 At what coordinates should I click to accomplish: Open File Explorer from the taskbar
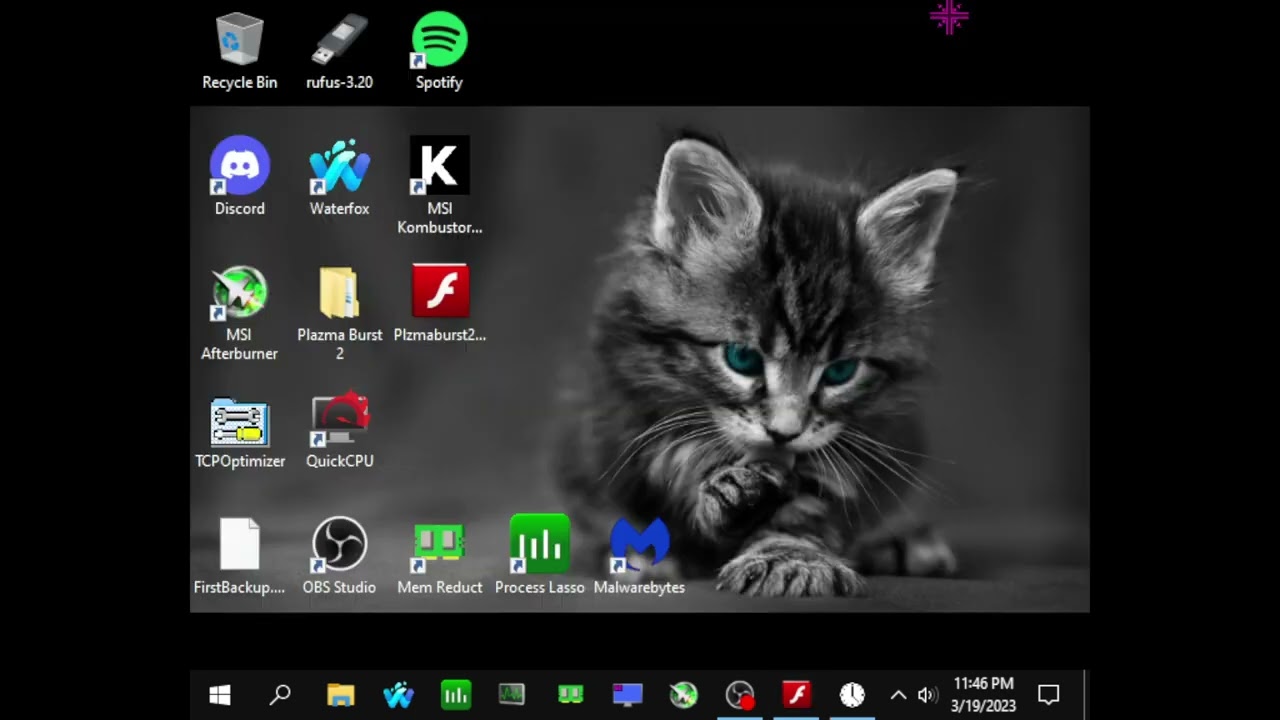(341, 695)
